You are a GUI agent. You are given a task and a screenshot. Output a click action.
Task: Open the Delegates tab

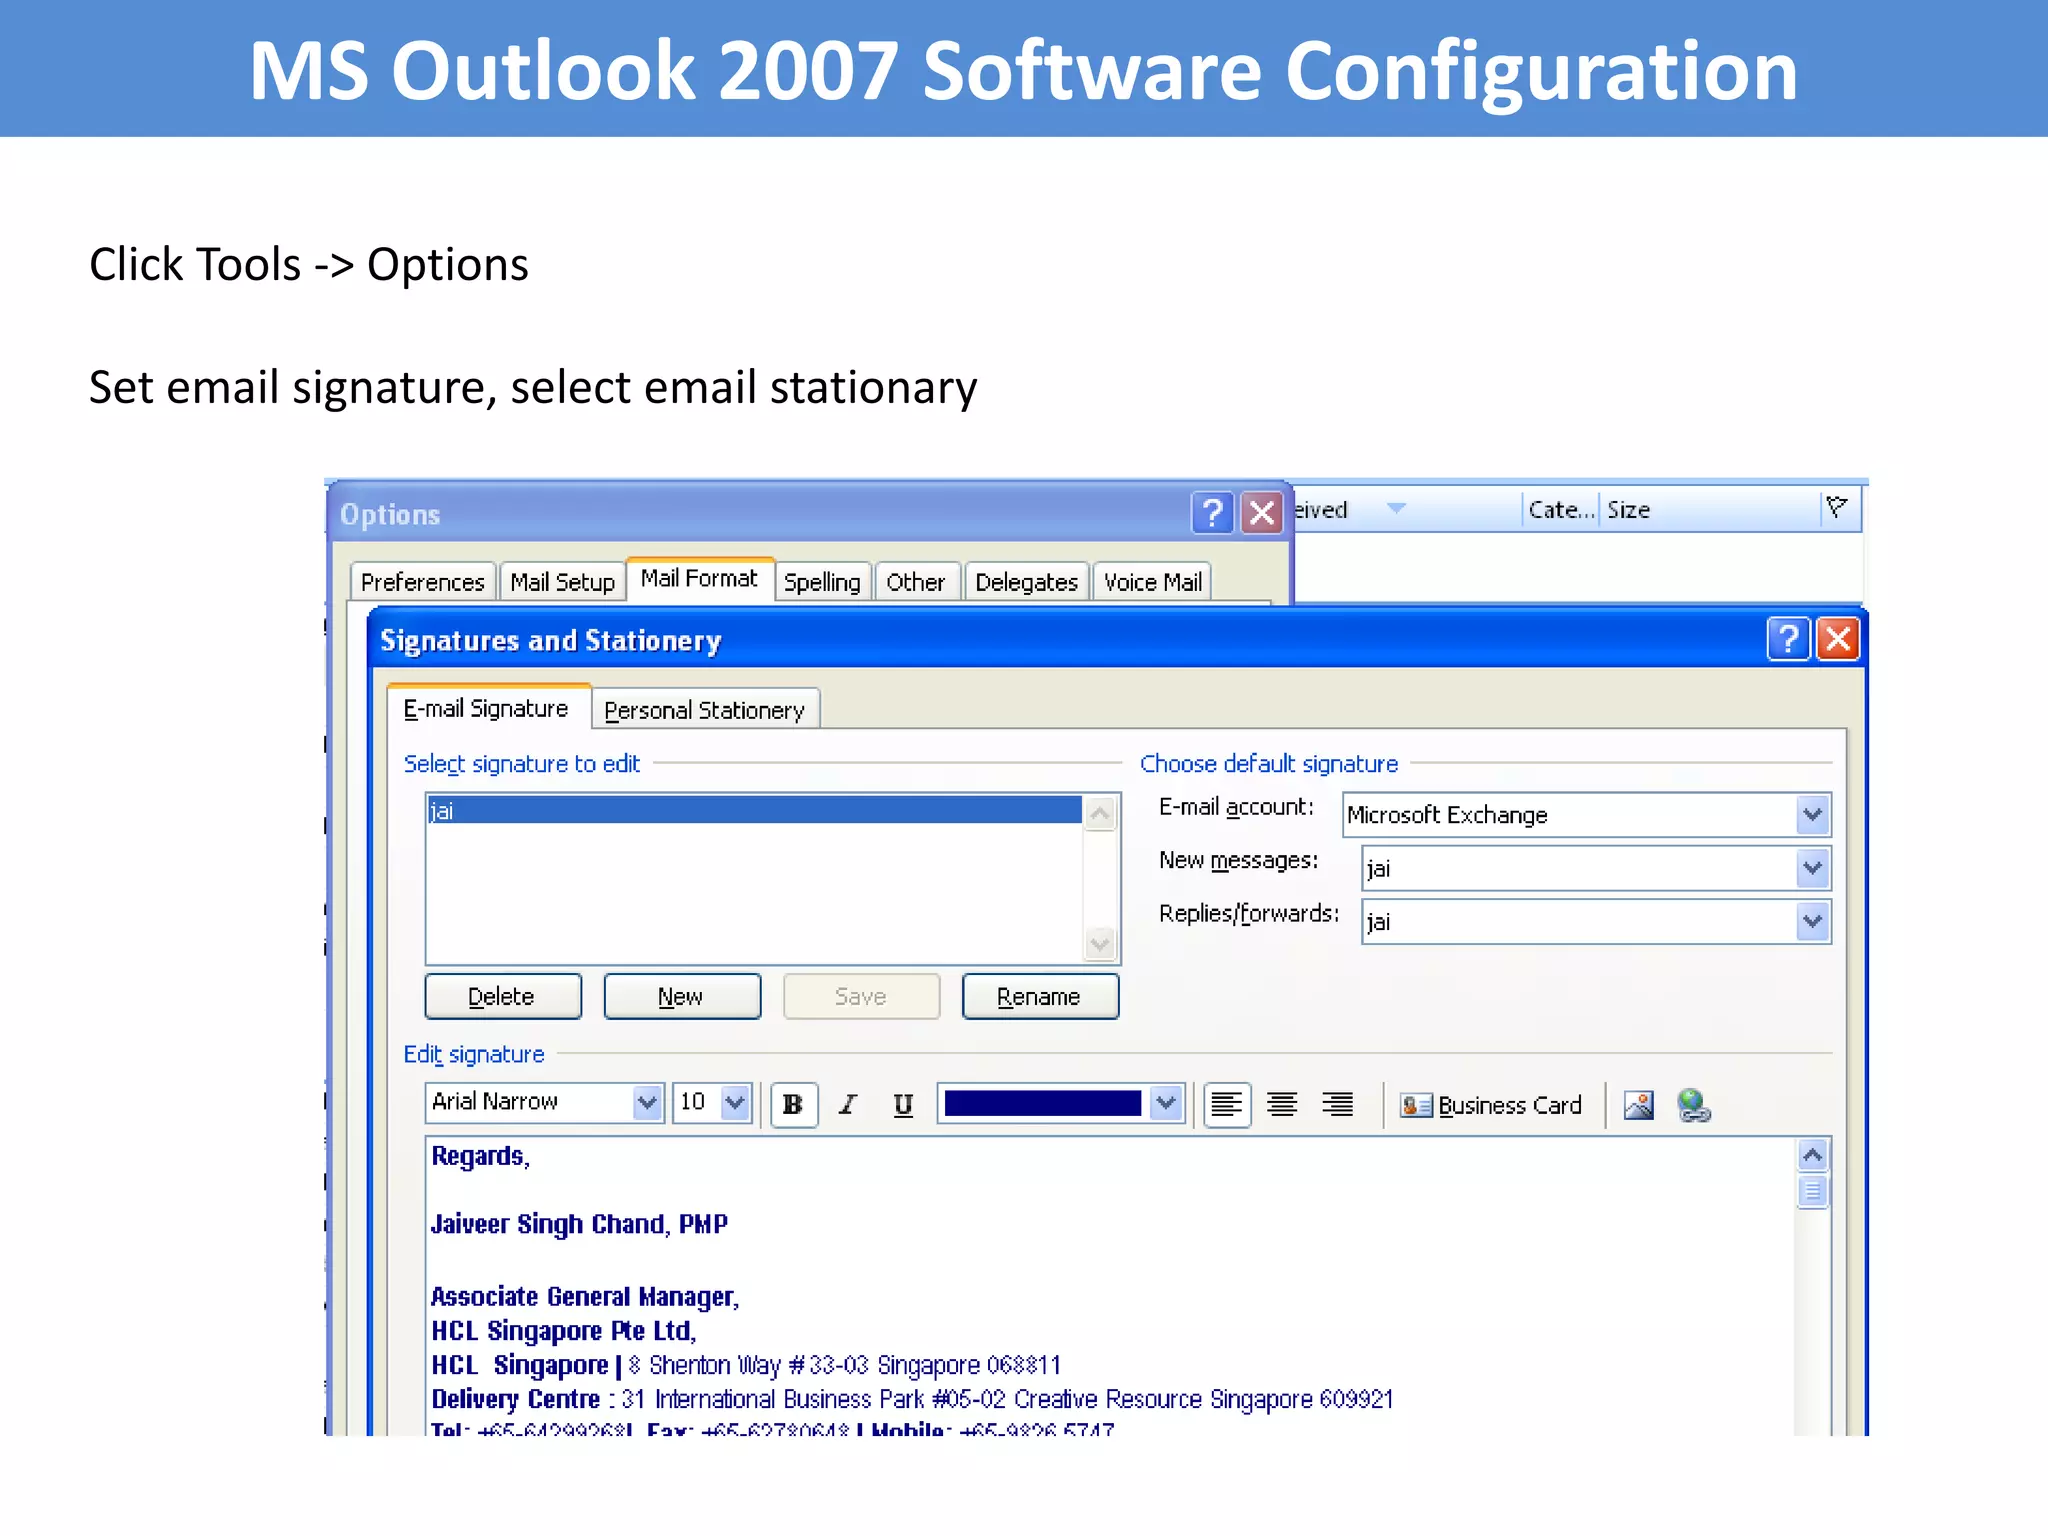(x=1027, y=582)
